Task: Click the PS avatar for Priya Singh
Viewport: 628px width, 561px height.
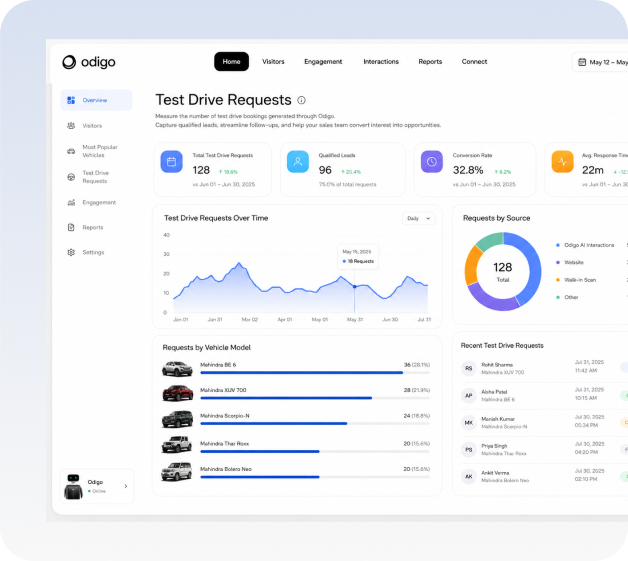Action: [469, 450]
